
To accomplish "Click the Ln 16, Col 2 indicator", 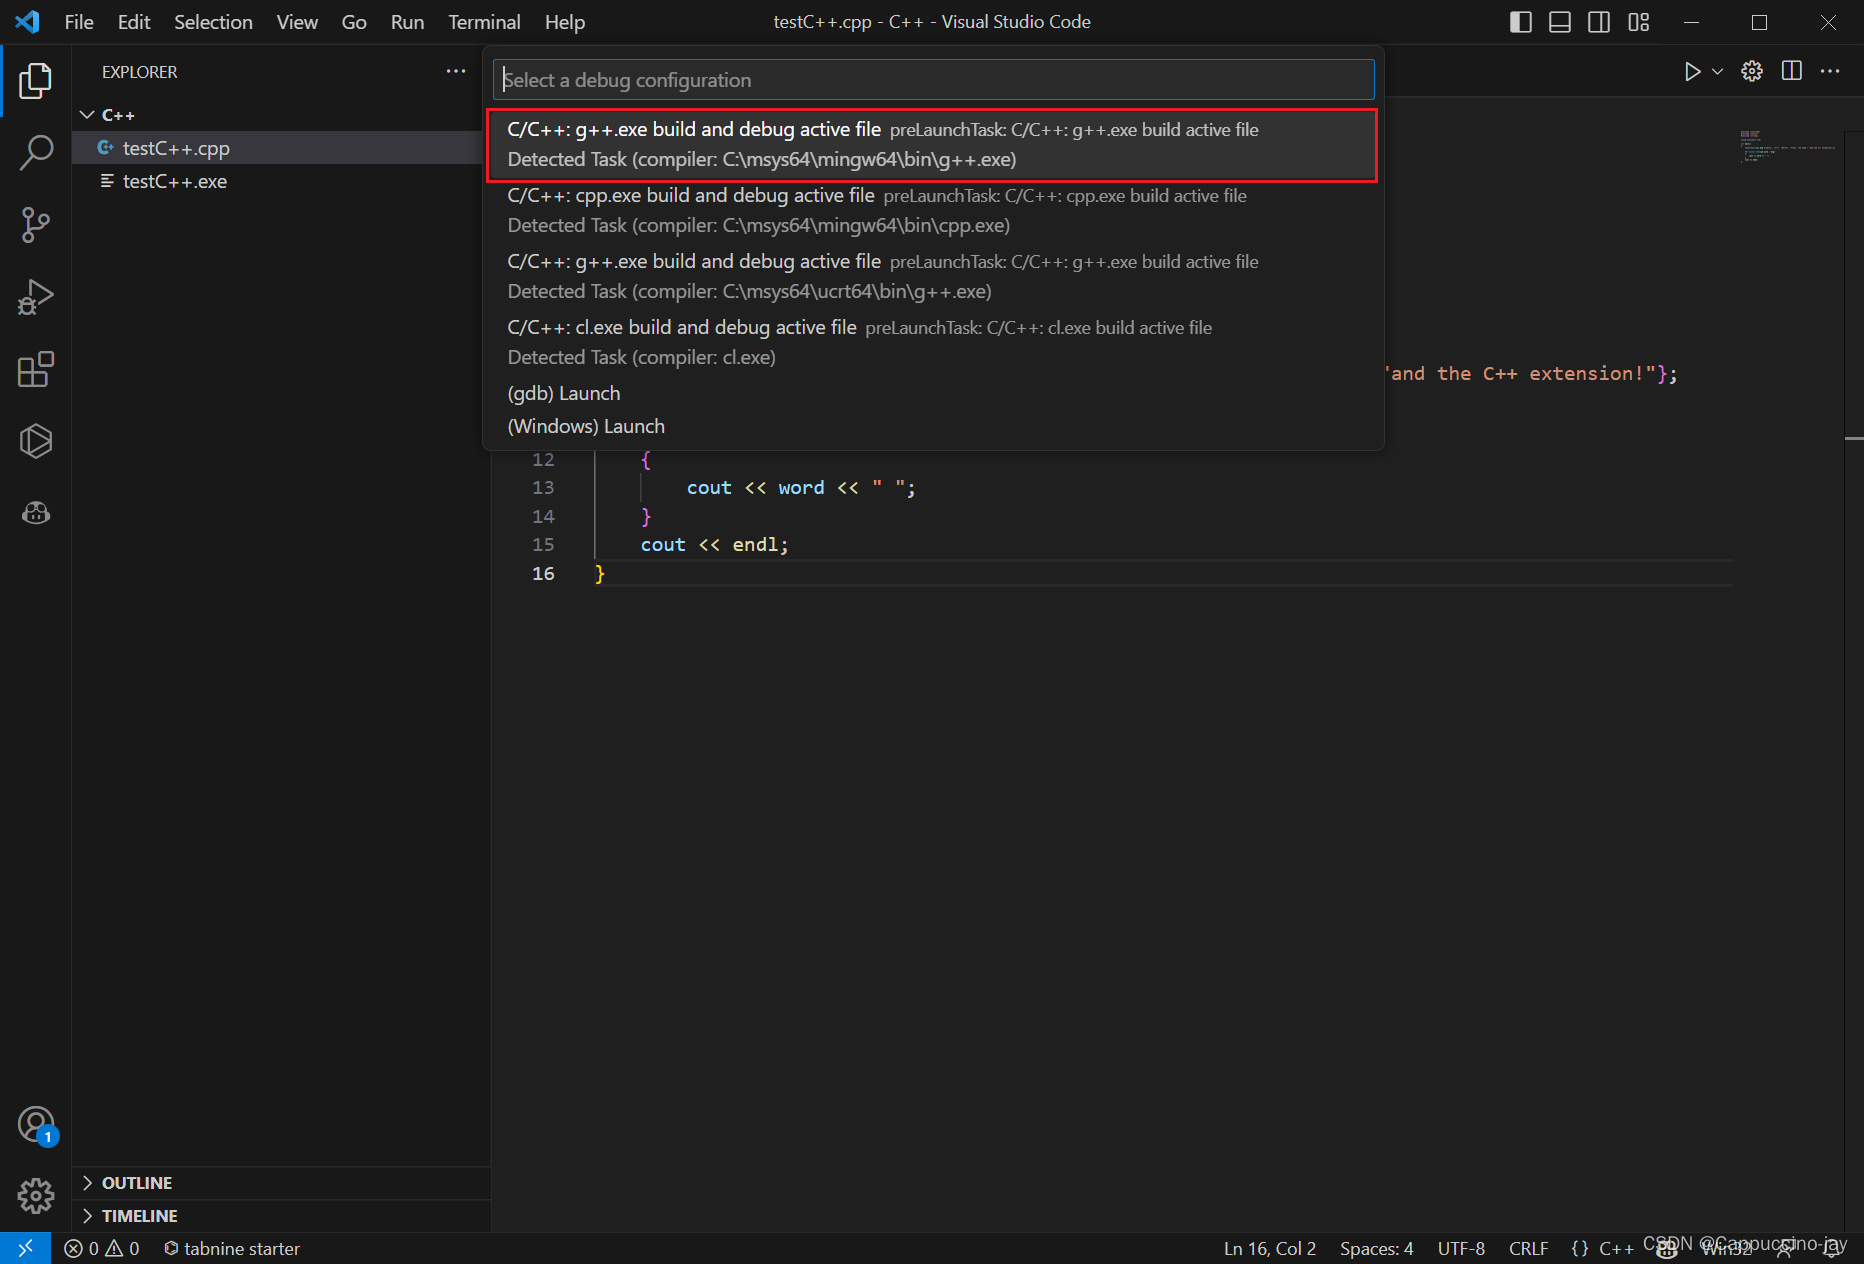I will [x=1270, y=1248].
